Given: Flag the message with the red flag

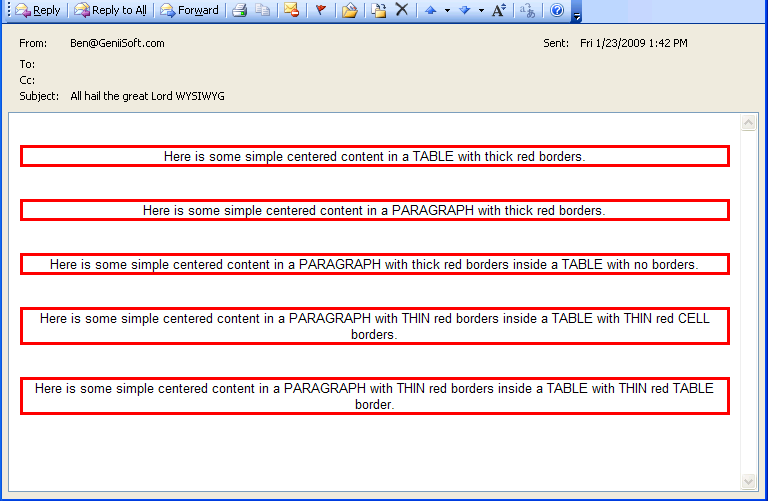Looking at the screenshot, I should 321,11.
